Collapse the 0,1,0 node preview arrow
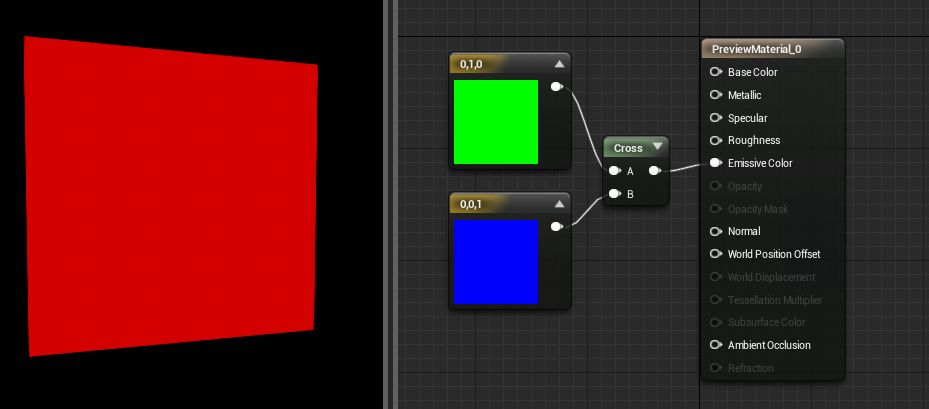 [559, 63]
